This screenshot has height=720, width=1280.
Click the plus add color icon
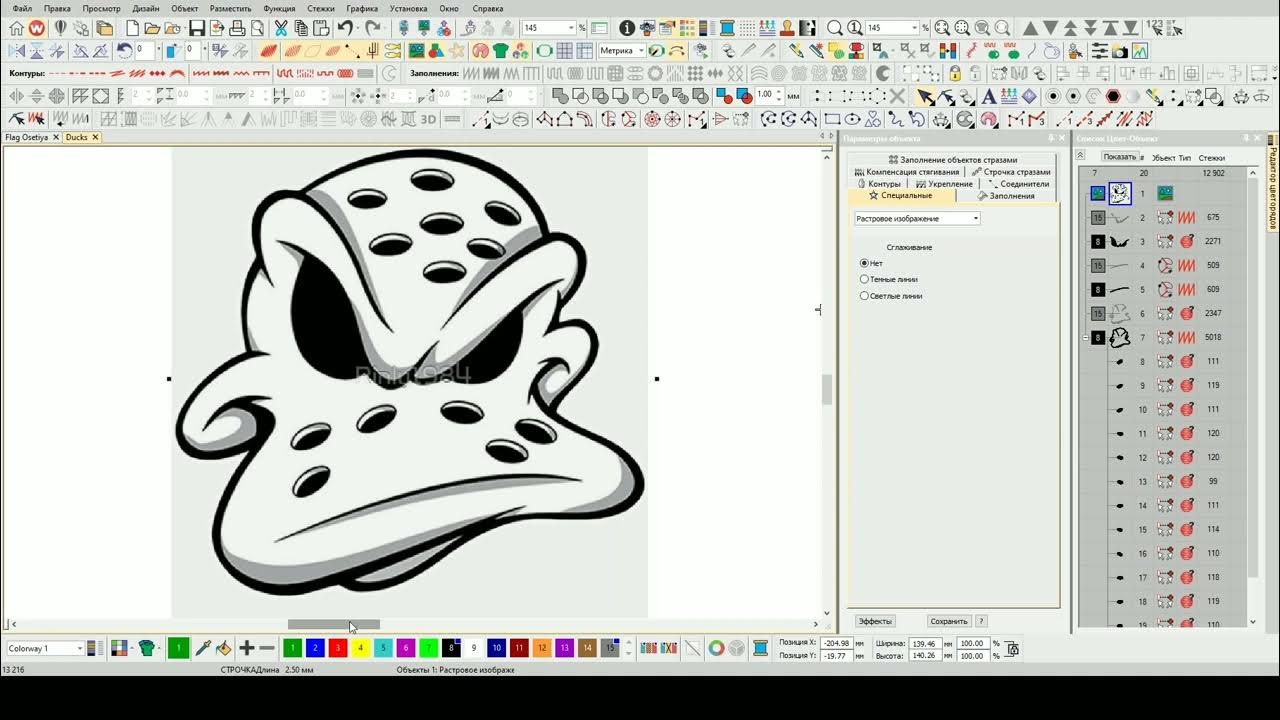pos(247,648)
